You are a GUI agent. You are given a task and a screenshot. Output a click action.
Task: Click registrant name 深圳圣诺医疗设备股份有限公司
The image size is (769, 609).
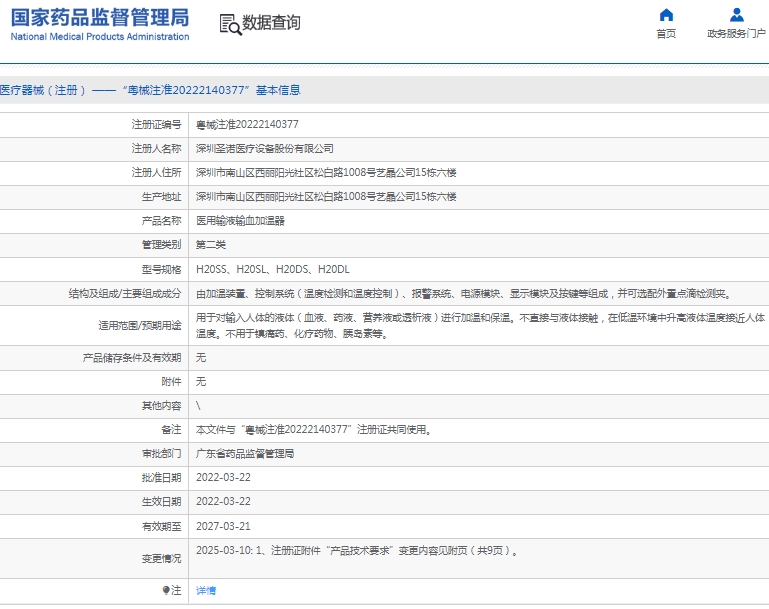click(265, 149)
